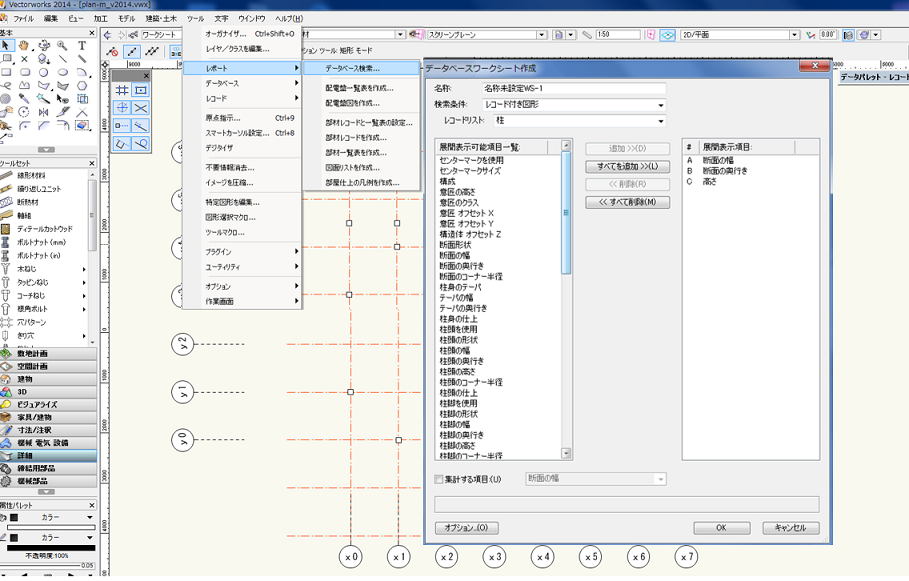Click すべてを追加 >>(L) button
The width and height of the screenshot is (909, 581).
click(627, 166)
